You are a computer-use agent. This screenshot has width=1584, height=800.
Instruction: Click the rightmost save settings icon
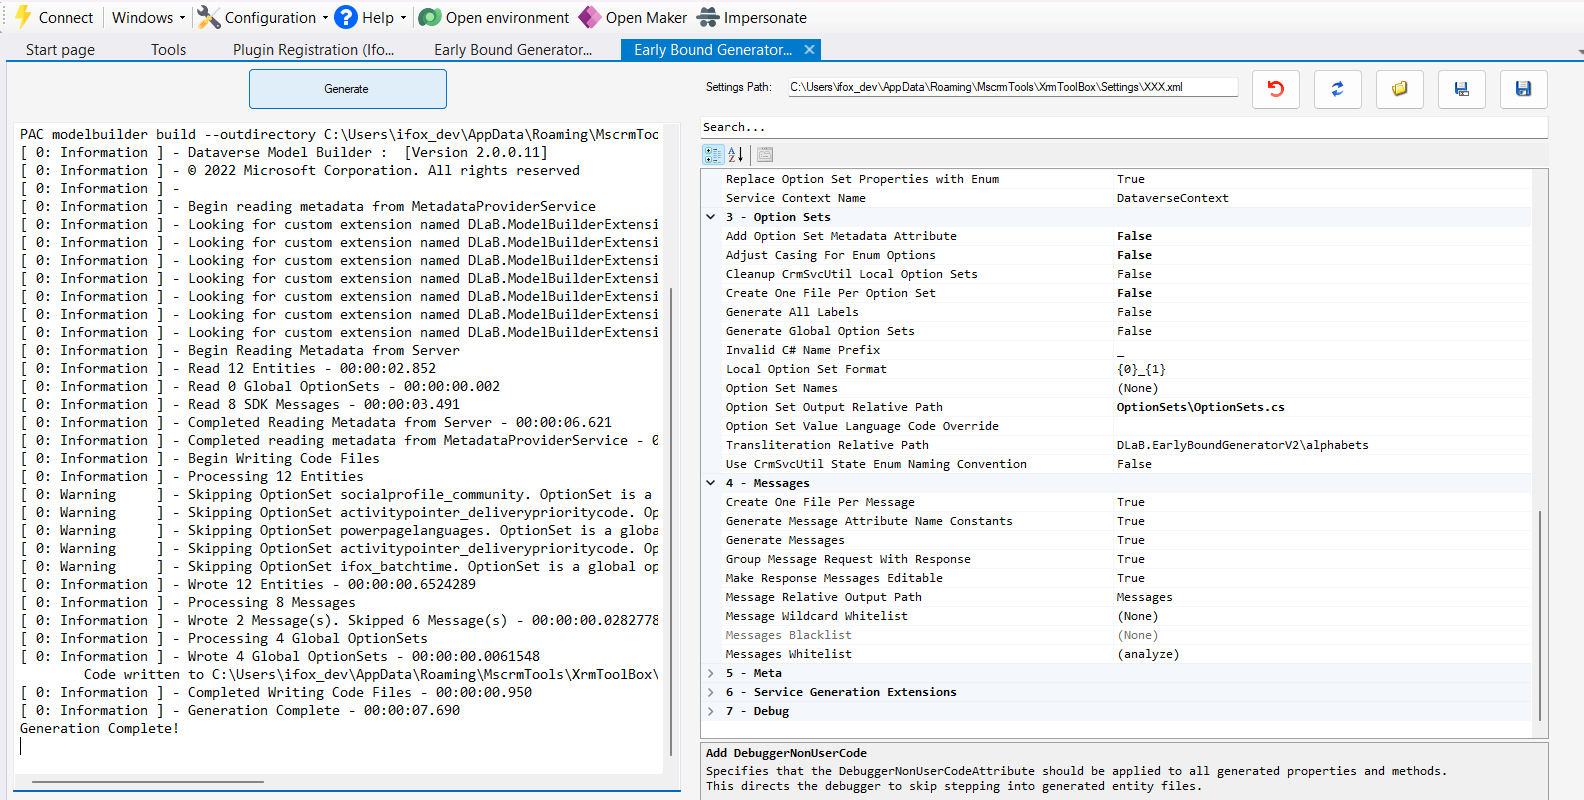point(1523,89)
